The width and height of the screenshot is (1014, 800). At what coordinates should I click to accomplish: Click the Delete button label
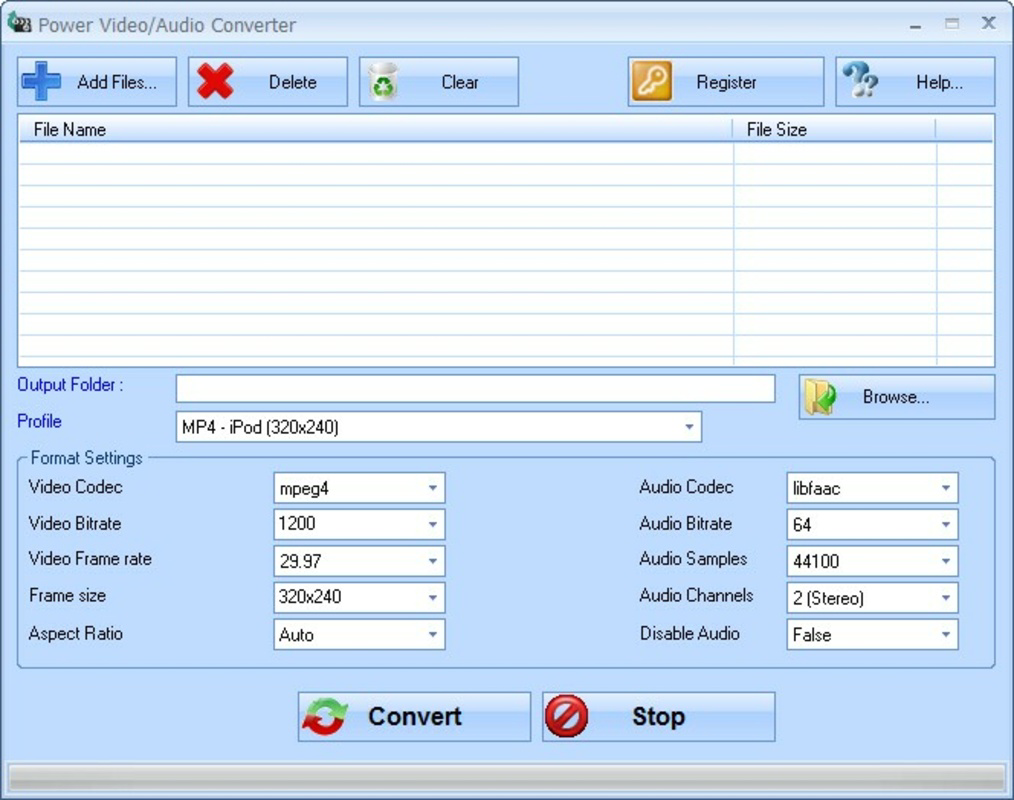[x=292, y=82]
